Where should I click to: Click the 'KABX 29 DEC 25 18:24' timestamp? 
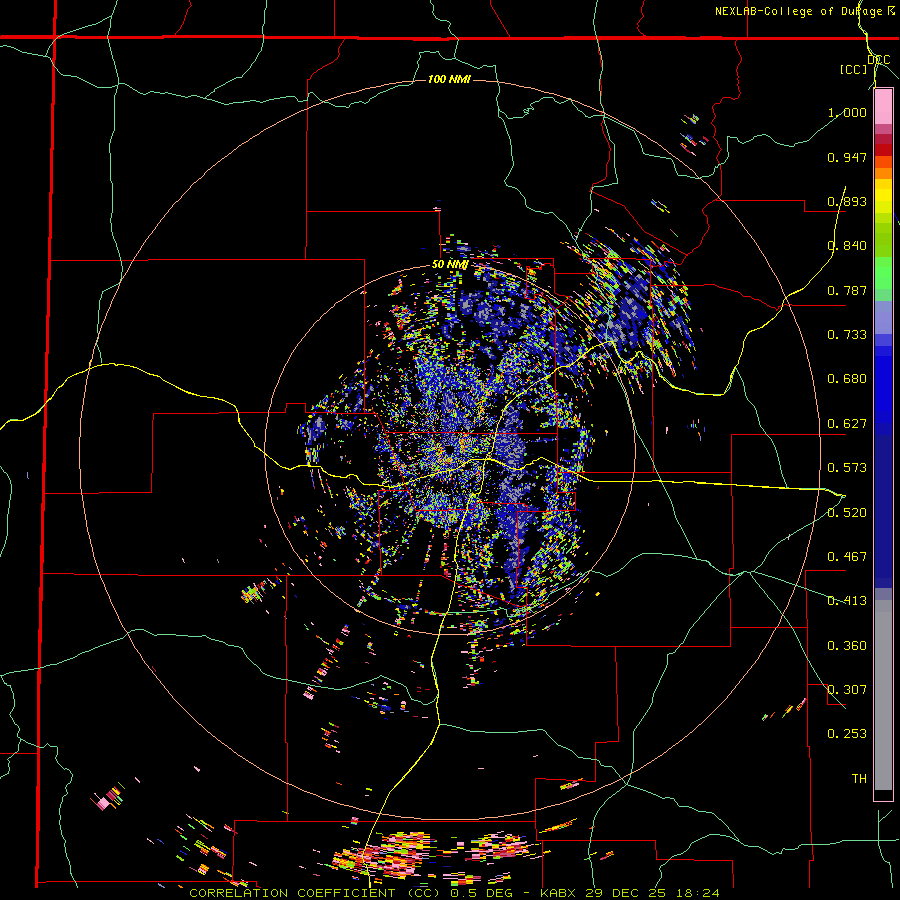(x=631, y=893)
